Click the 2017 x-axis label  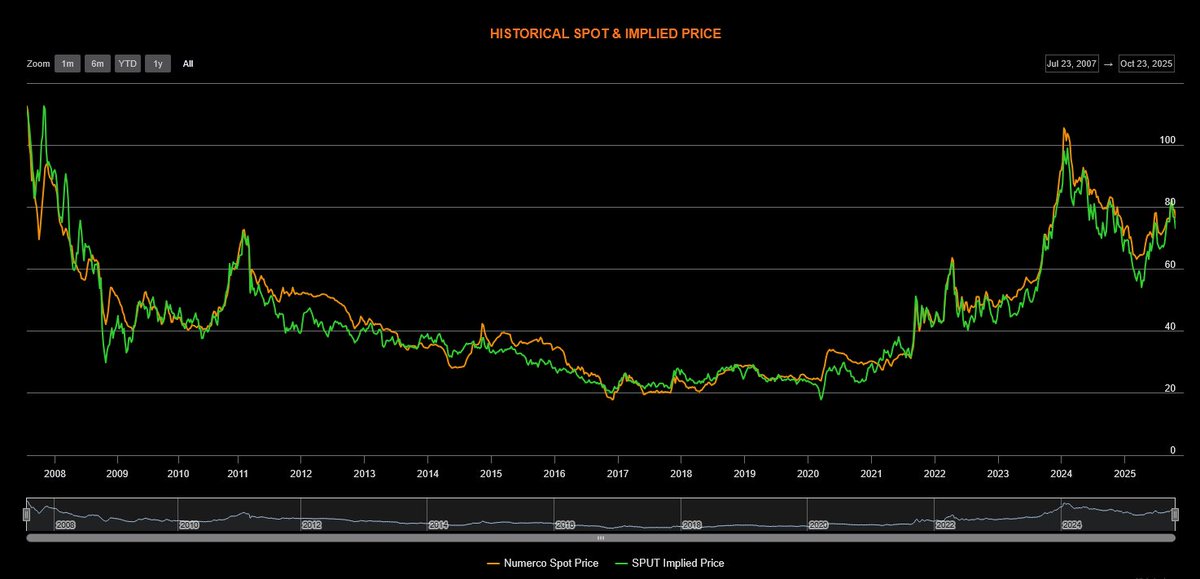(617, 474)
